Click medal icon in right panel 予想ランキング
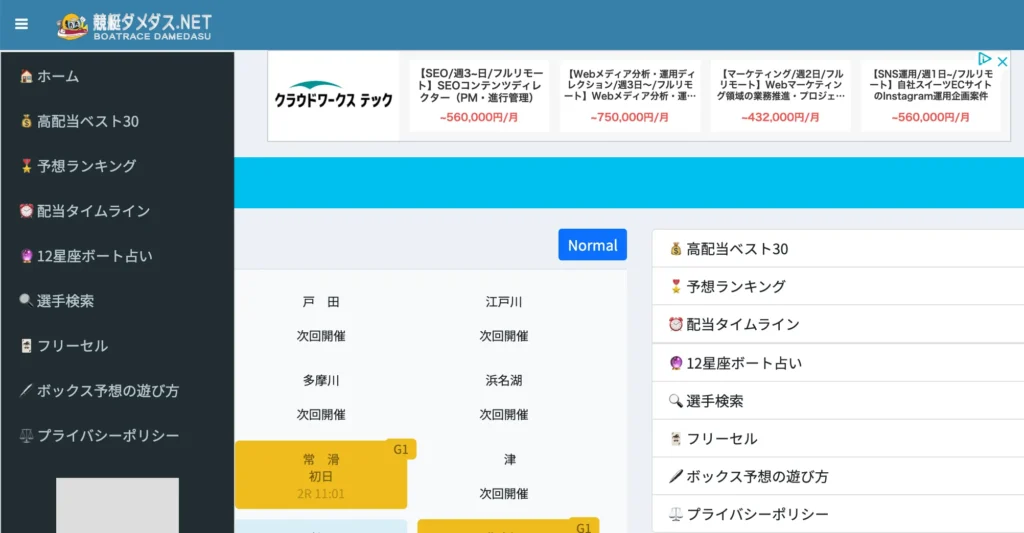1024x533 pixels. coord(676,287)
